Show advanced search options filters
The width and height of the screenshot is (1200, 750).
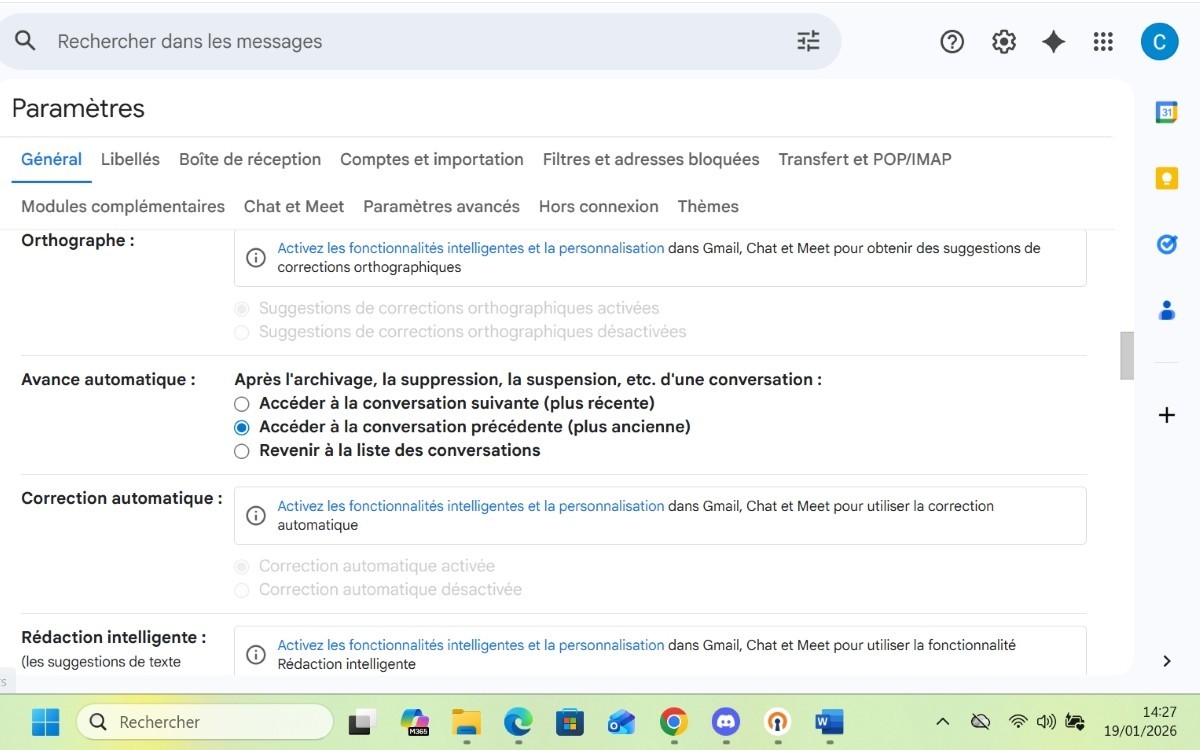[x=808, y=41]
